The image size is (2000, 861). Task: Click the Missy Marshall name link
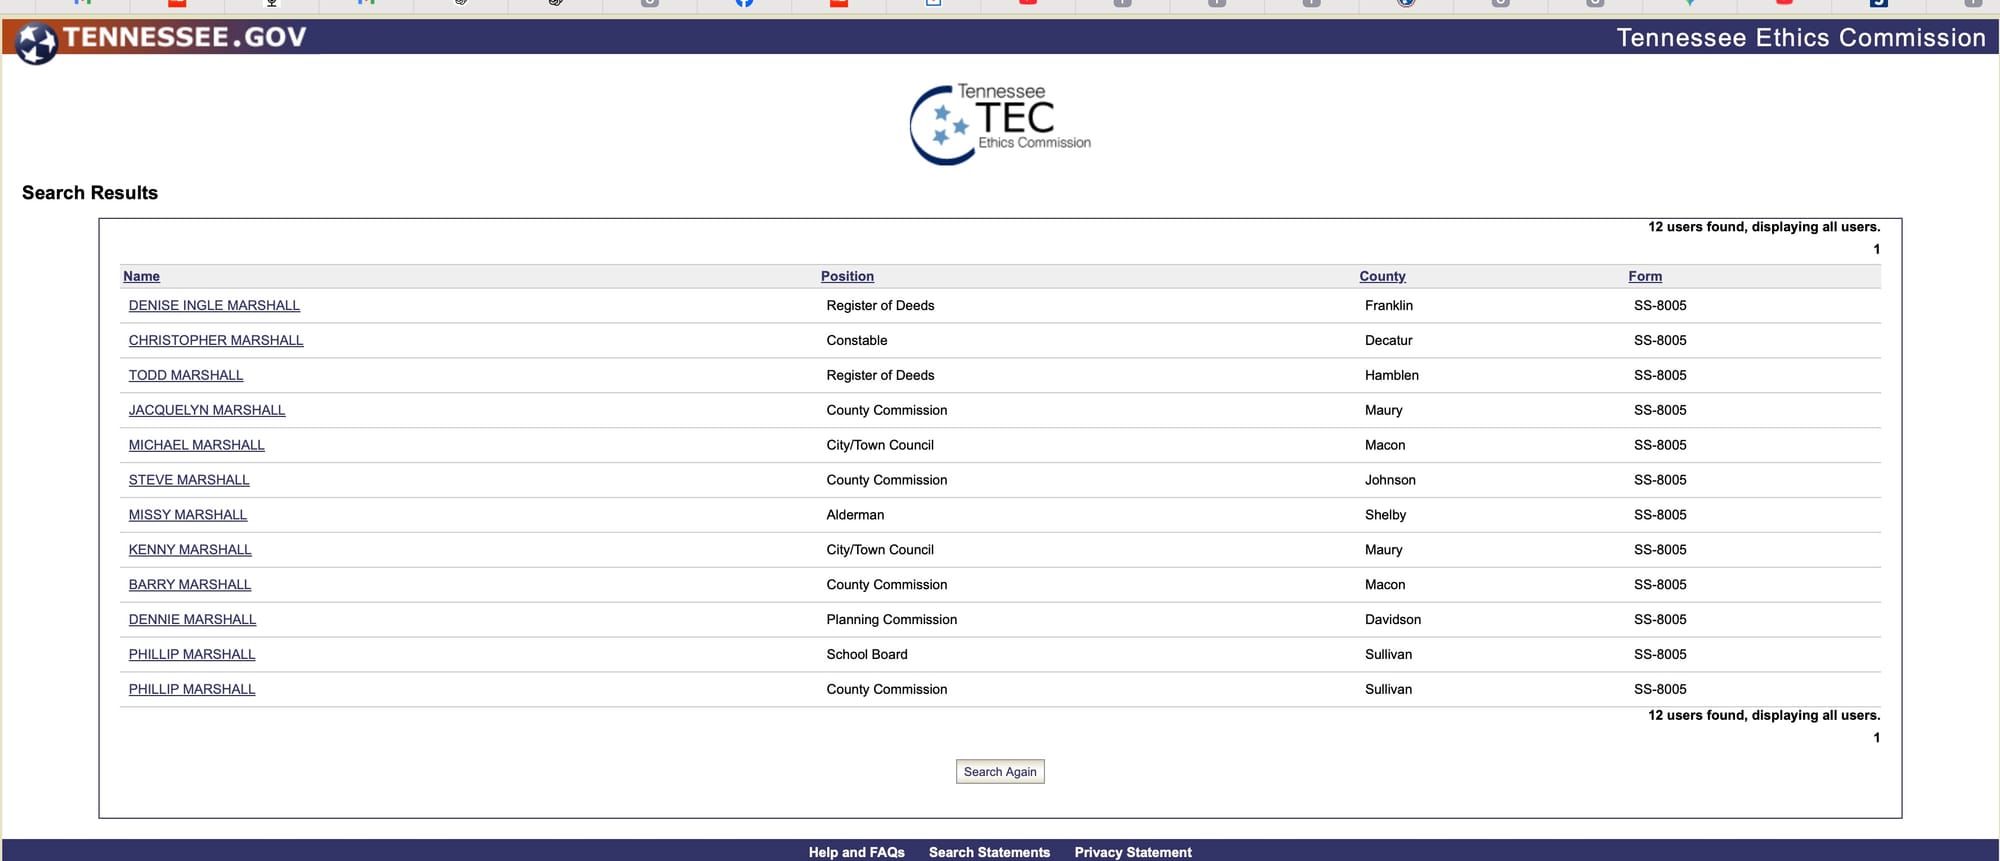pyautogui.click(x=188, y=515)
